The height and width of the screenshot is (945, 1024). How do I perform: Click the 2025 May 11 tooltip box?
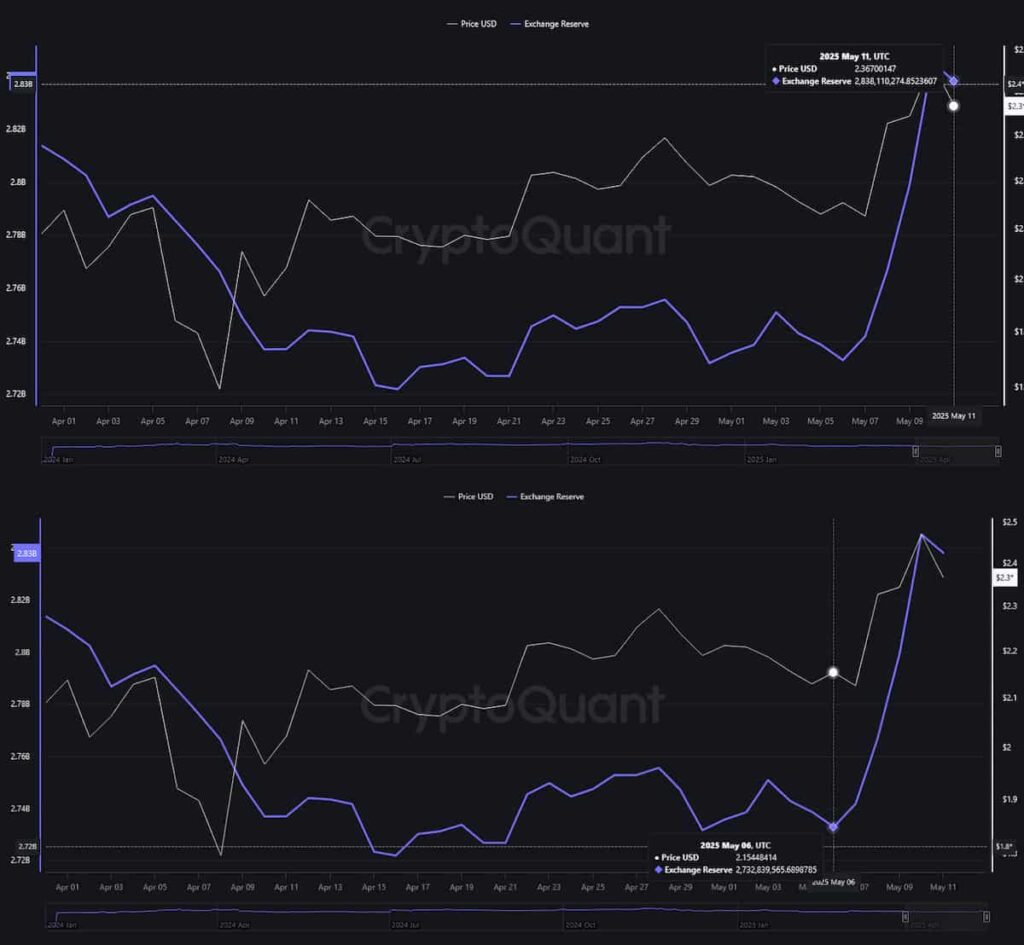pos(854,69)
